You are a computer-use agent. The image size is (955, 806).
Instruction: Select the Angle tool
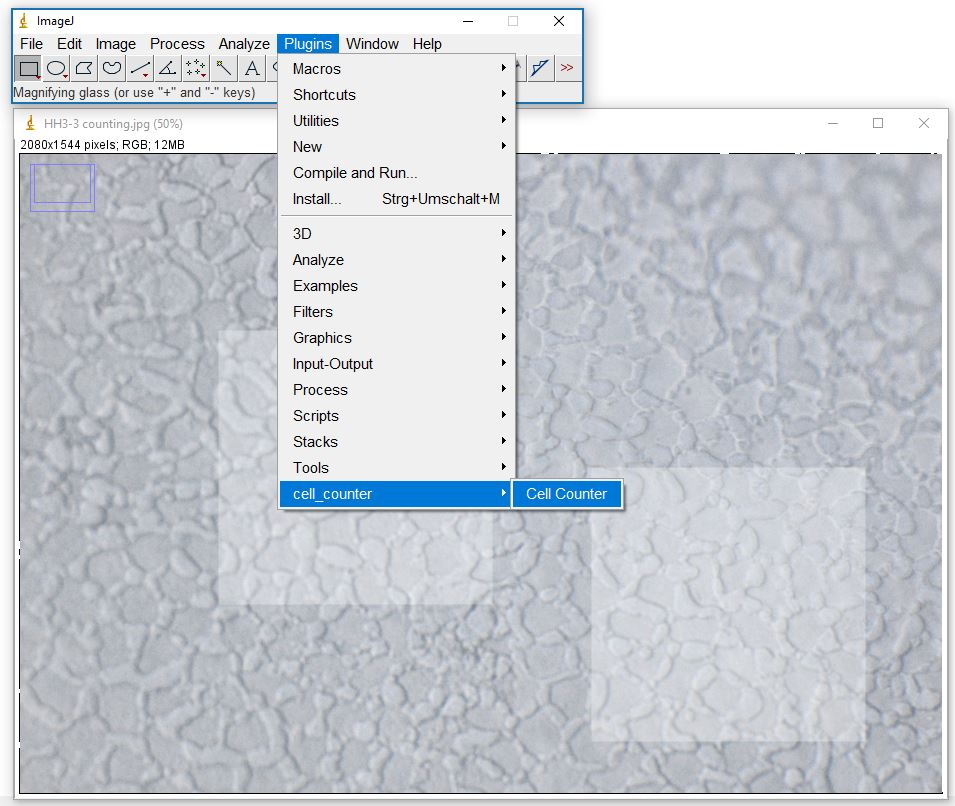[167, 68]
